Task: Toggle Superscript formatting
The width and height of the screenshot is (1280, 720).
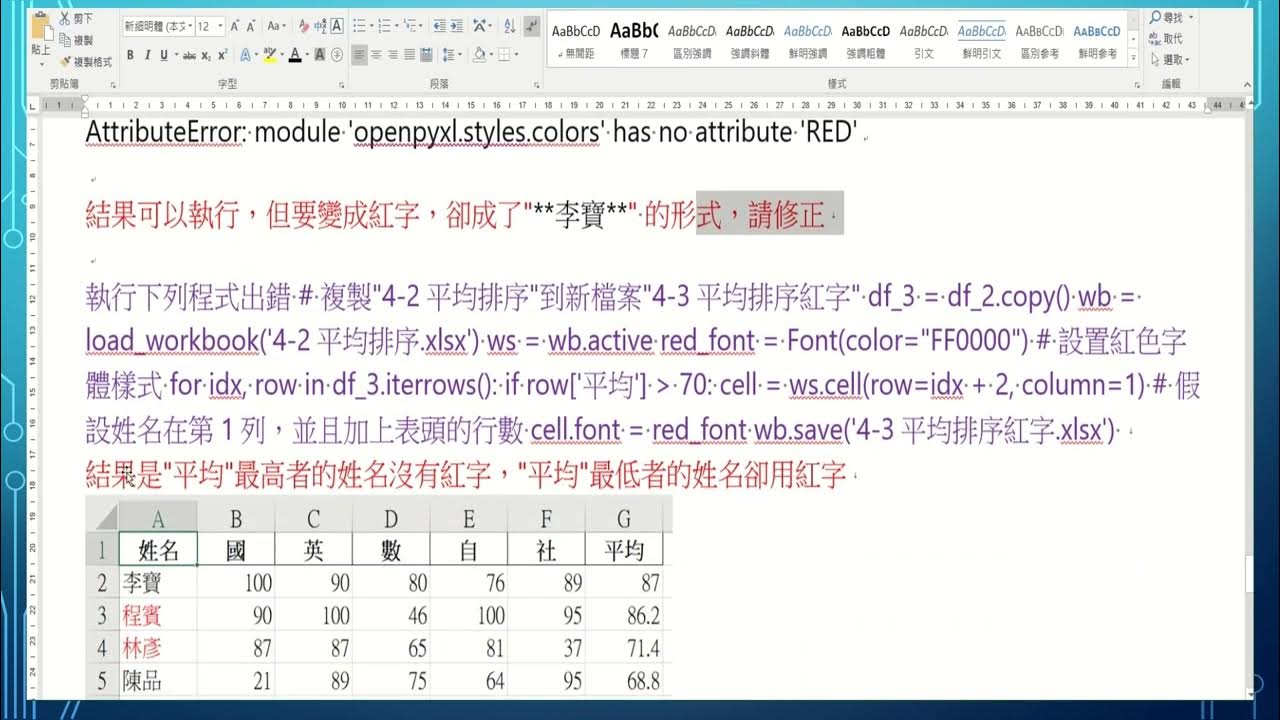Action: (222, 55)
